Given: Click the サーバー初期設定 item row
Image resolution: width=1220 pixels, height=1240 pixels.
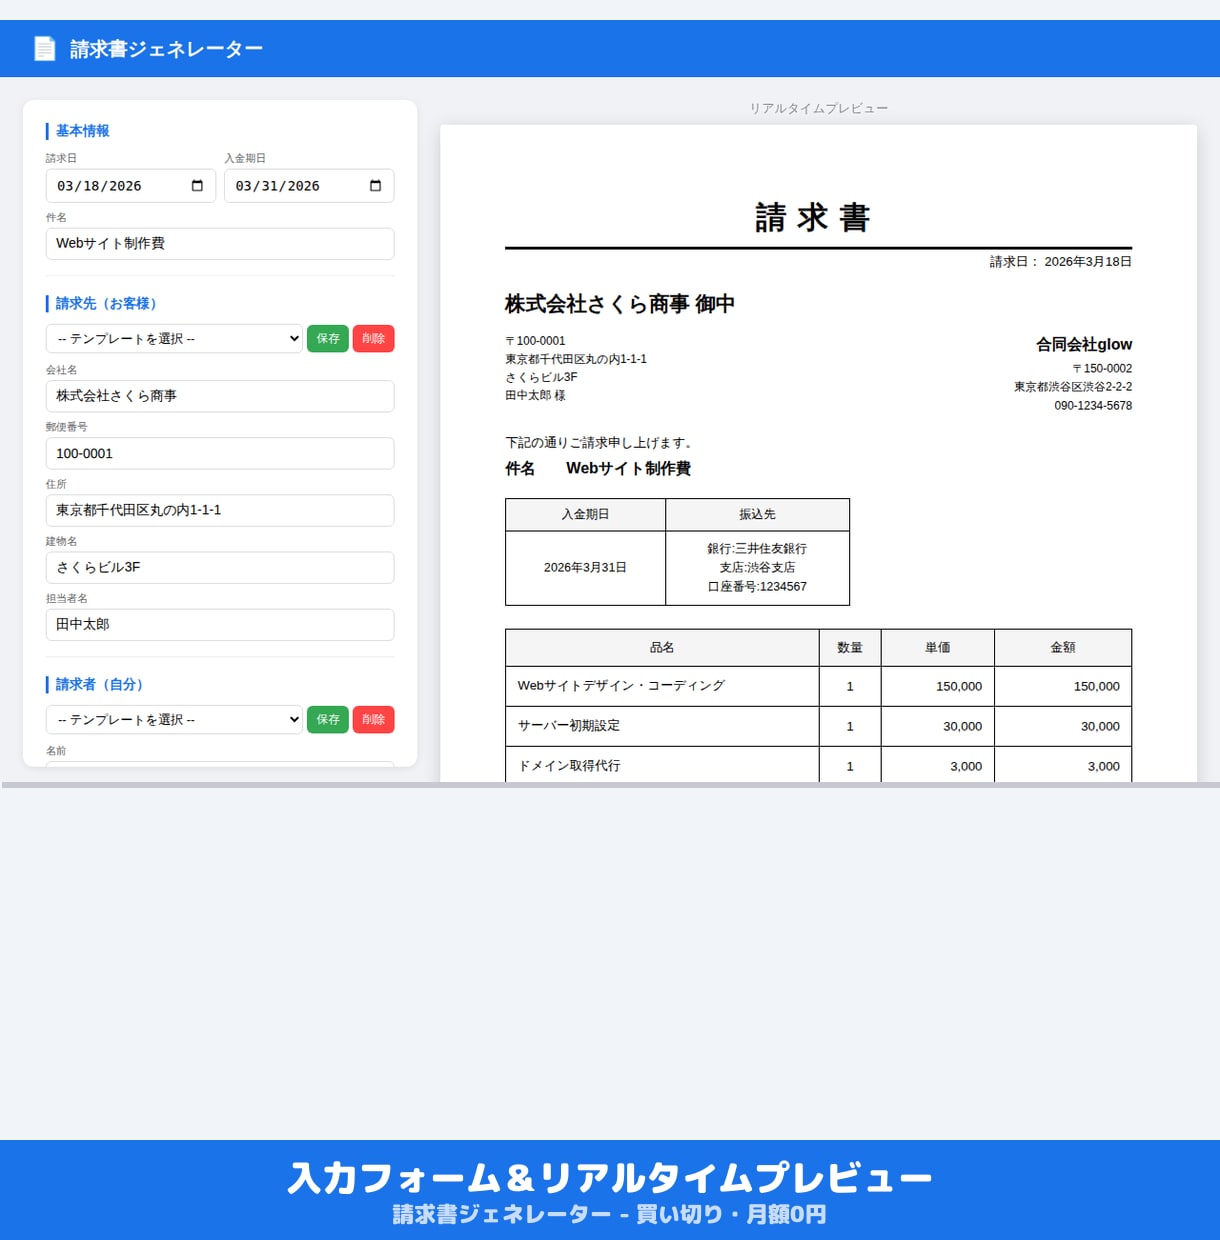Looking at the screenshot, I should (x=818, y=726).
